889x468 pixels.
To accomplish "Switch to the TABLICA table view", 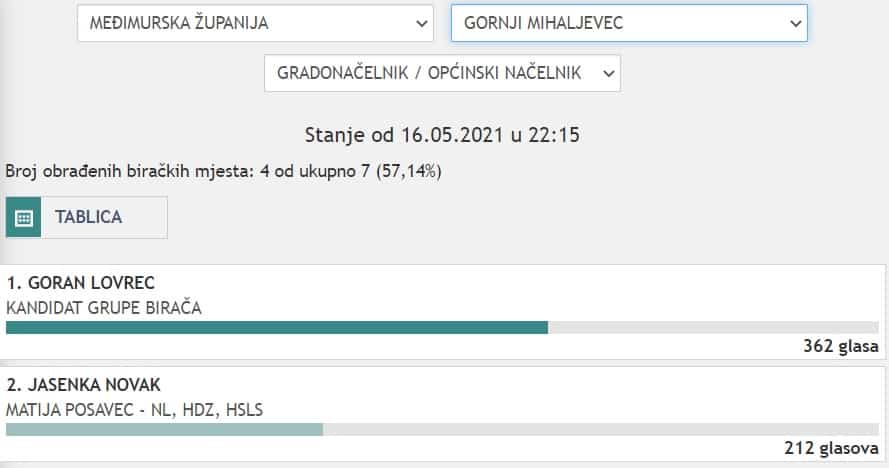I will (x=88, y=217).
